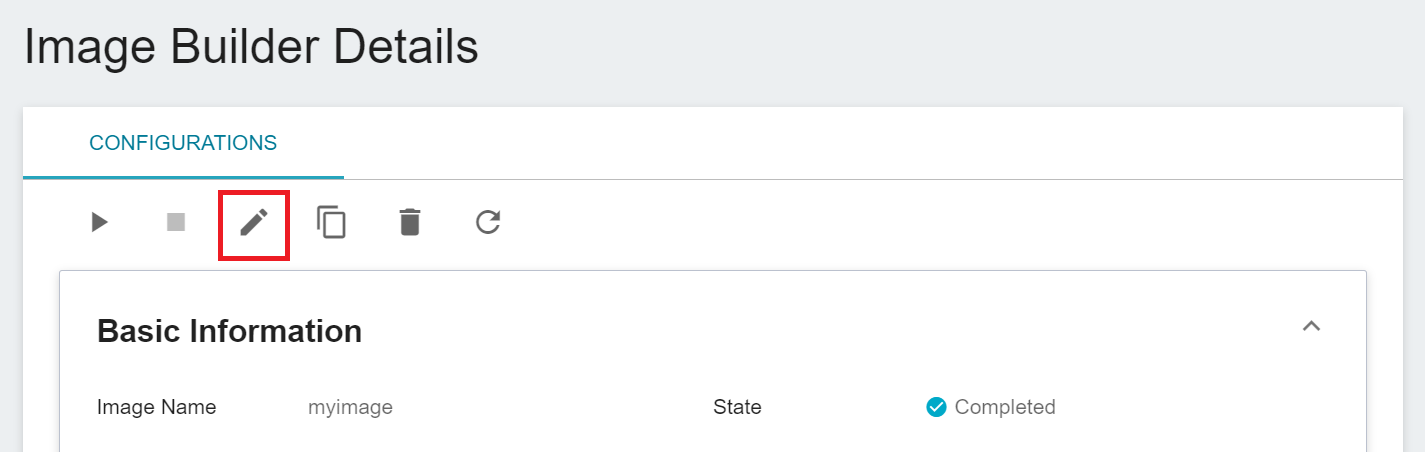Start the image build with the play icon

point(99,222)
